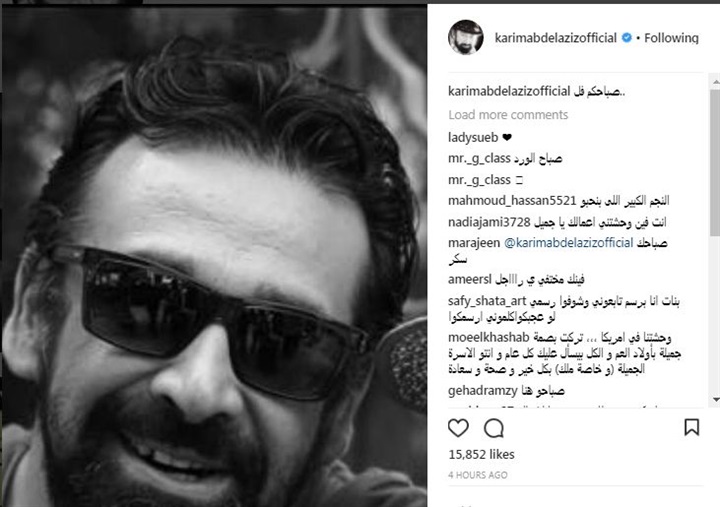
Task: Toggle Following status for this account
Action: click(671, 38)
